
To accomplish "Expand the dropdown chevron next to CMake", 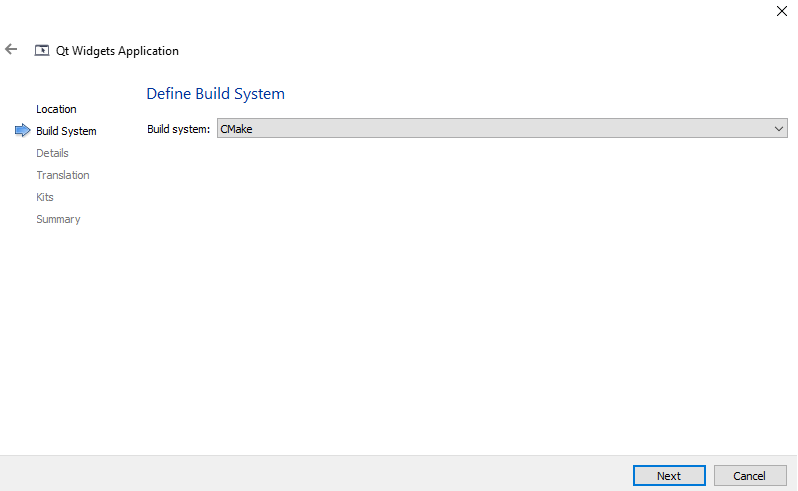I will pyautogui.click(x=779, y=129).
